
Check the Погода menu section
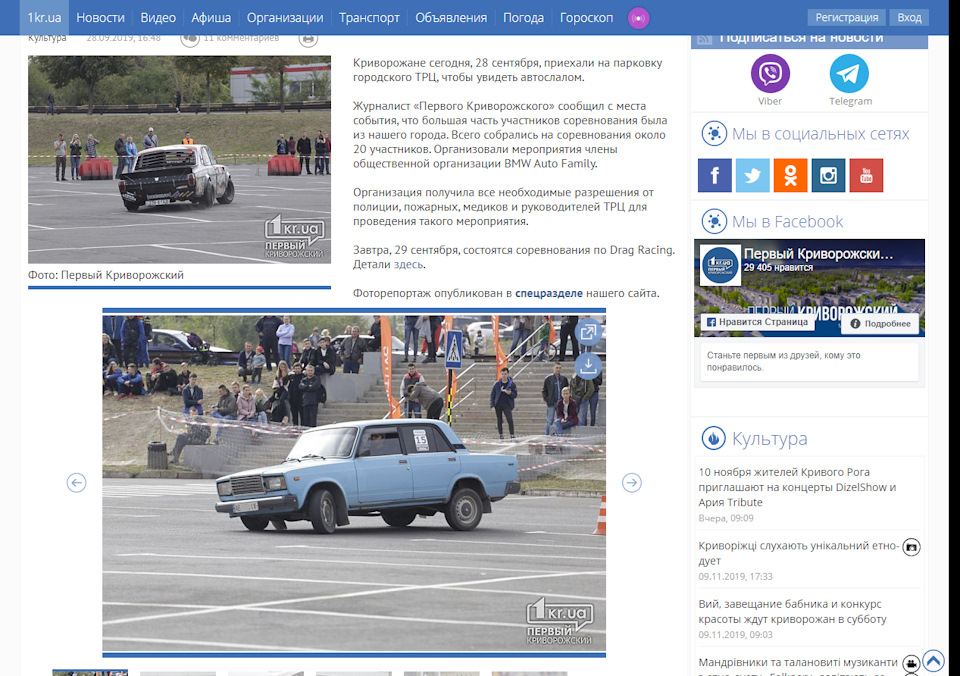coord(523,18)
